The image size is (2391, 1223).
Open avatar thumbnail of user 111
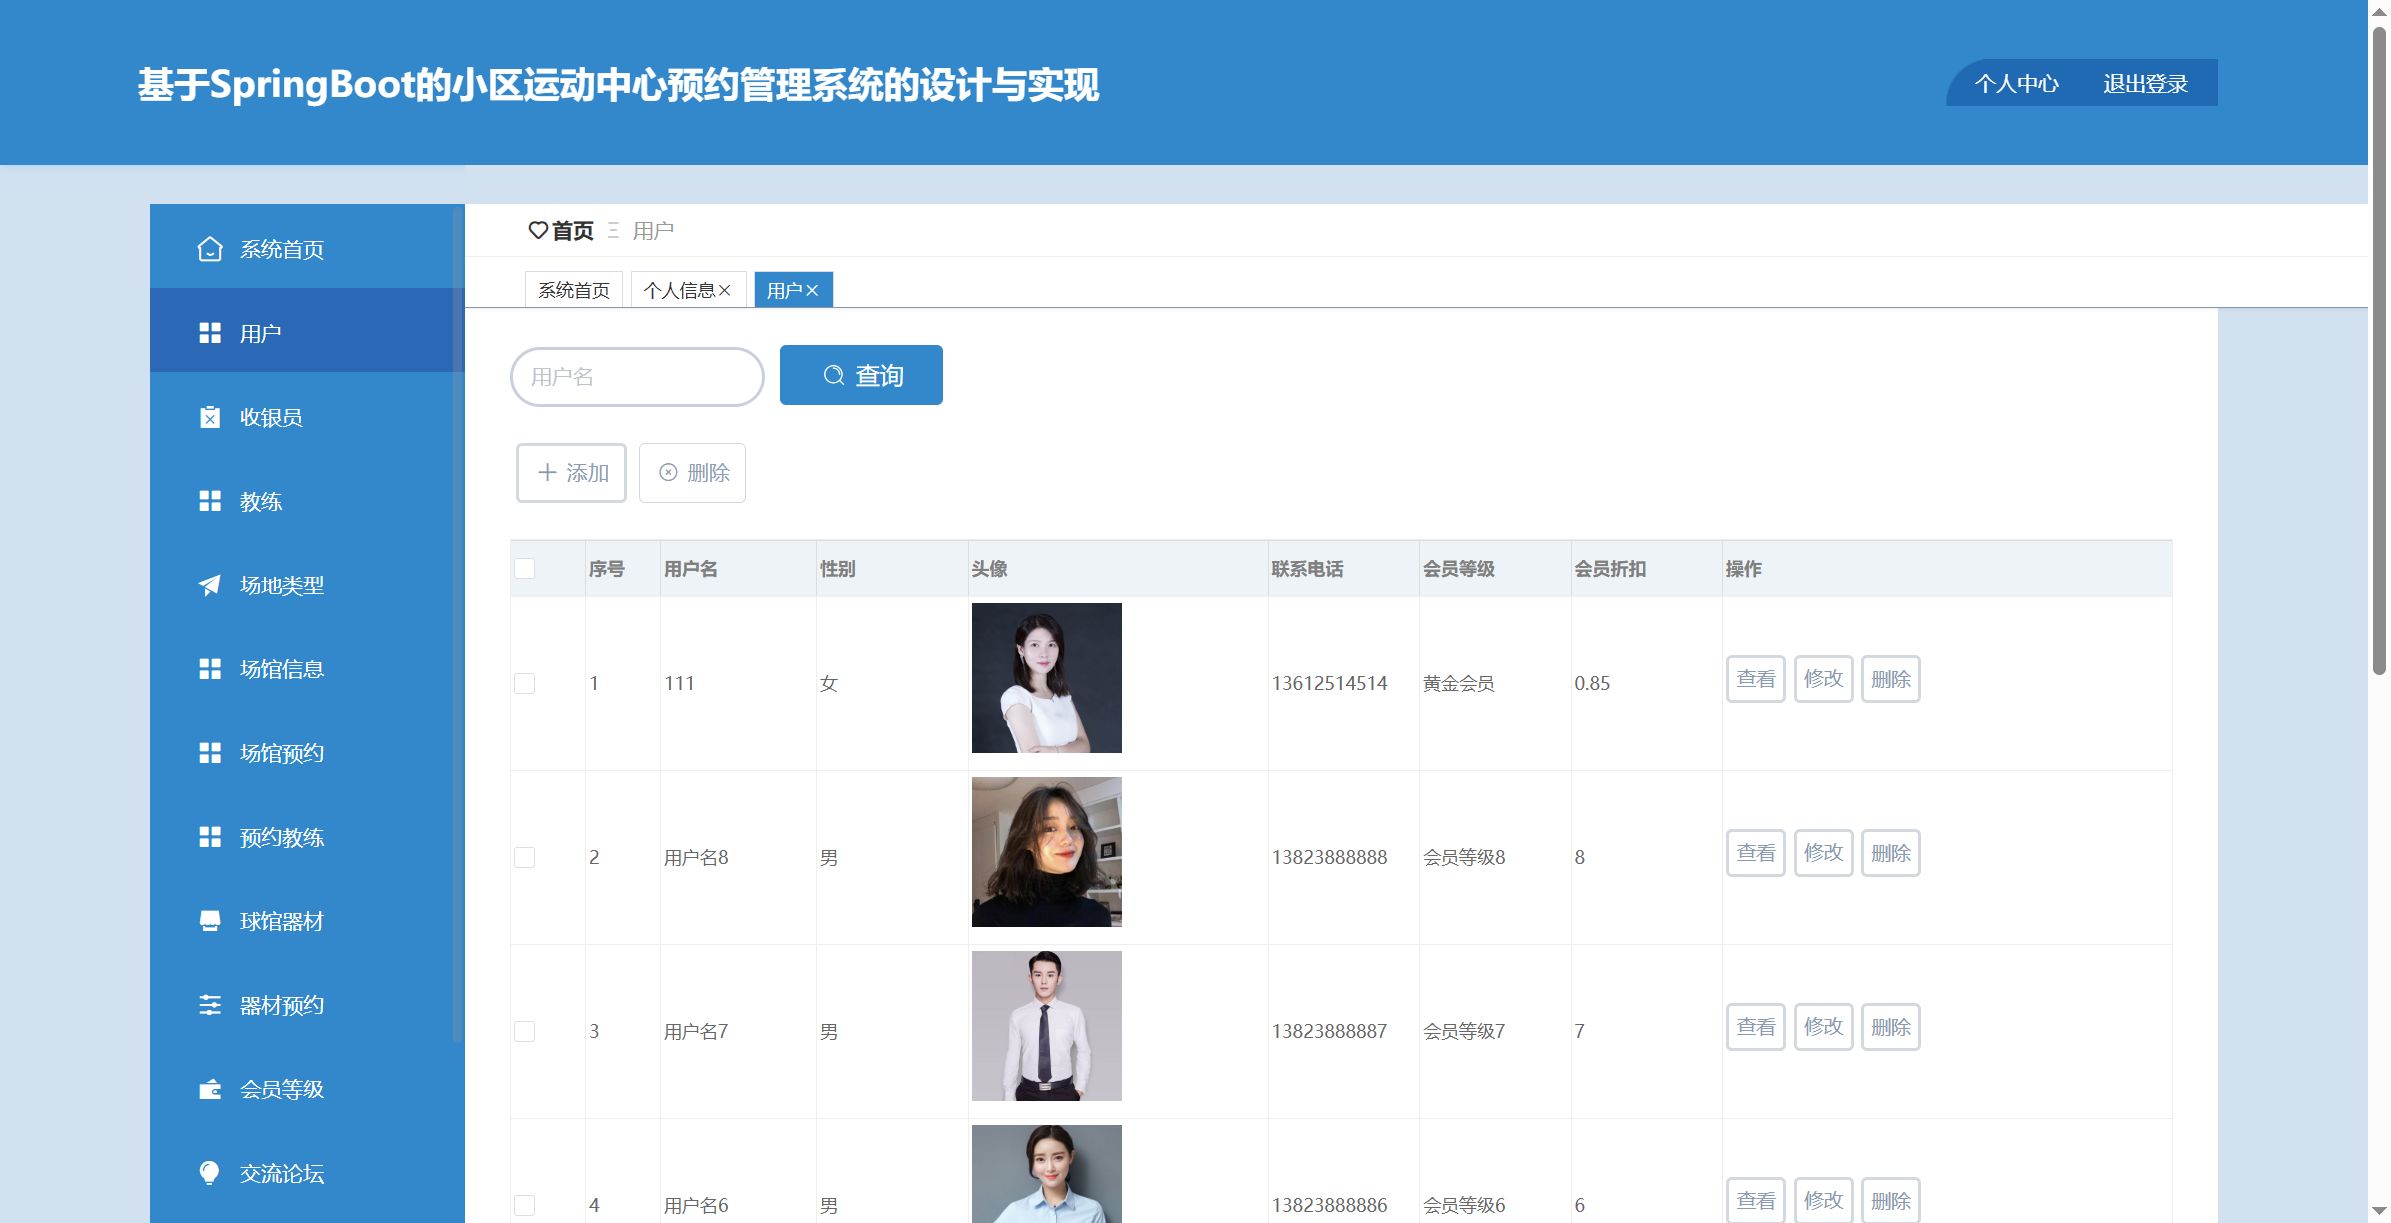click(1047, 678)
